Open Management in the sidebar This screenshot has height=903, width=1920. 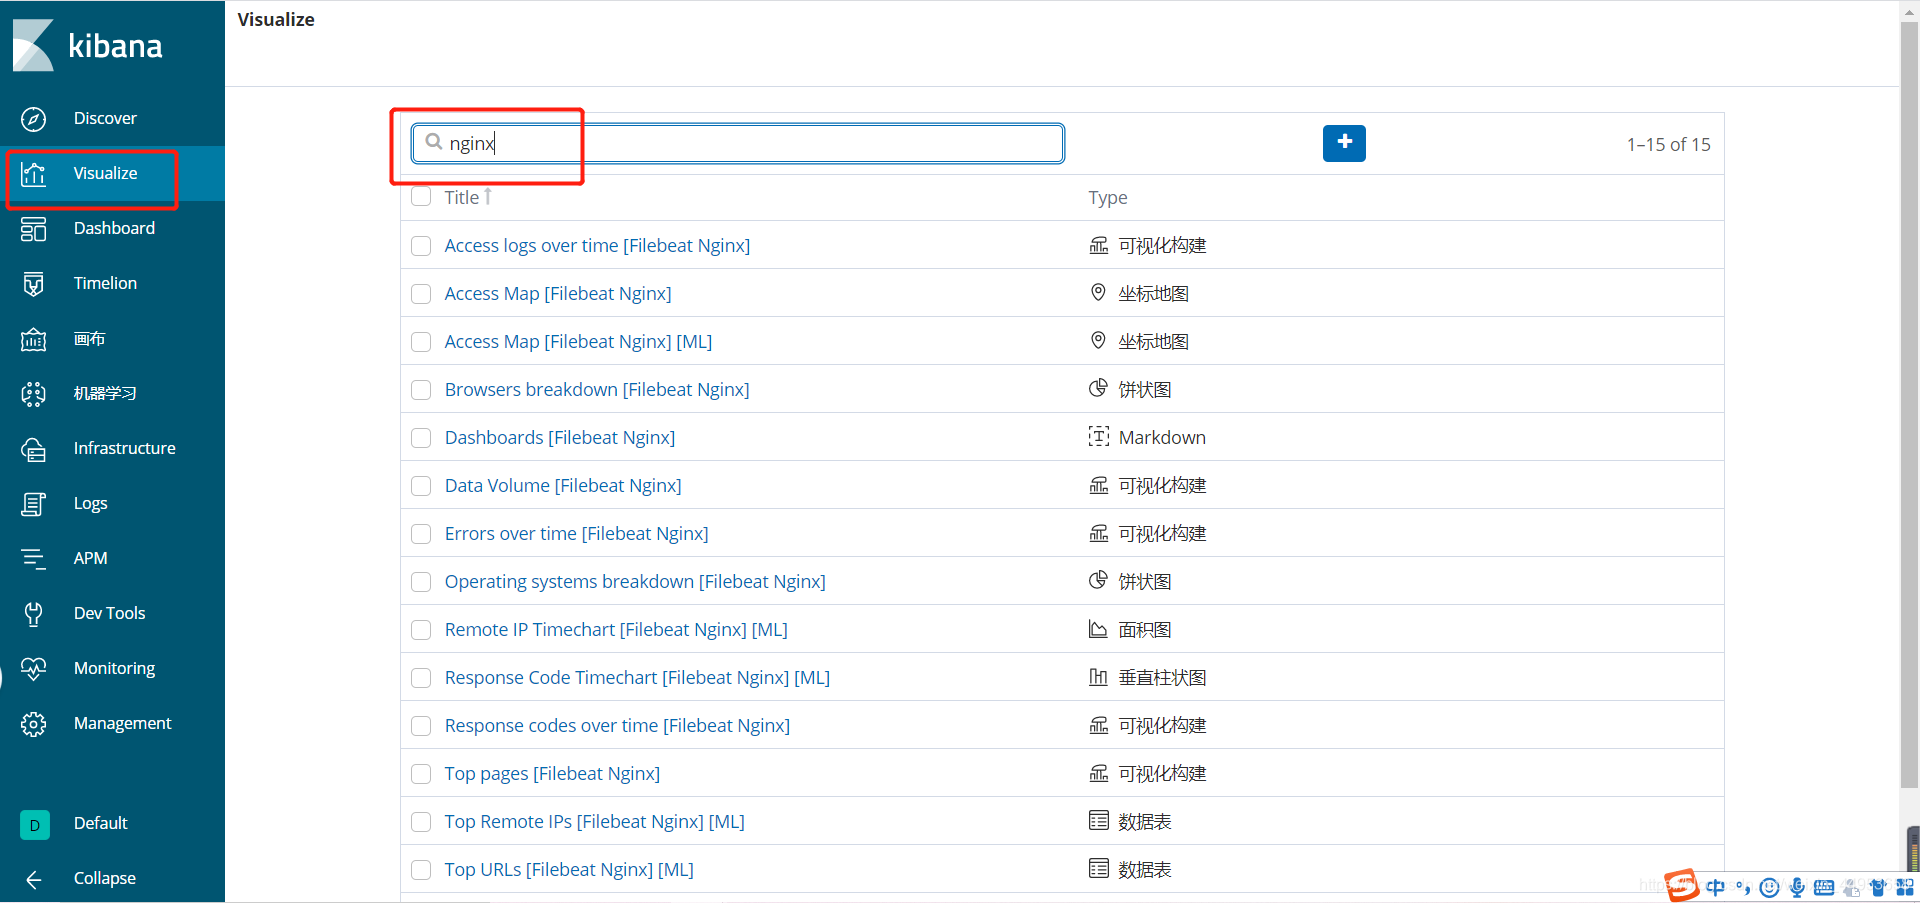(x=122, y=723)
